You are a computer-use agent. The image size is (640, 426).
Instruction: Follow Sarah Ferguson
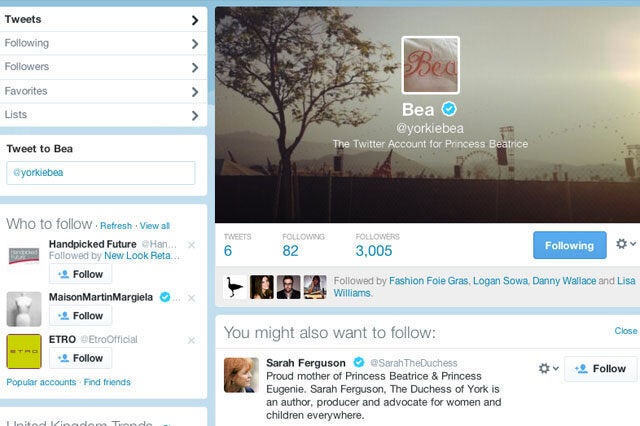click(x=600, y=369)
